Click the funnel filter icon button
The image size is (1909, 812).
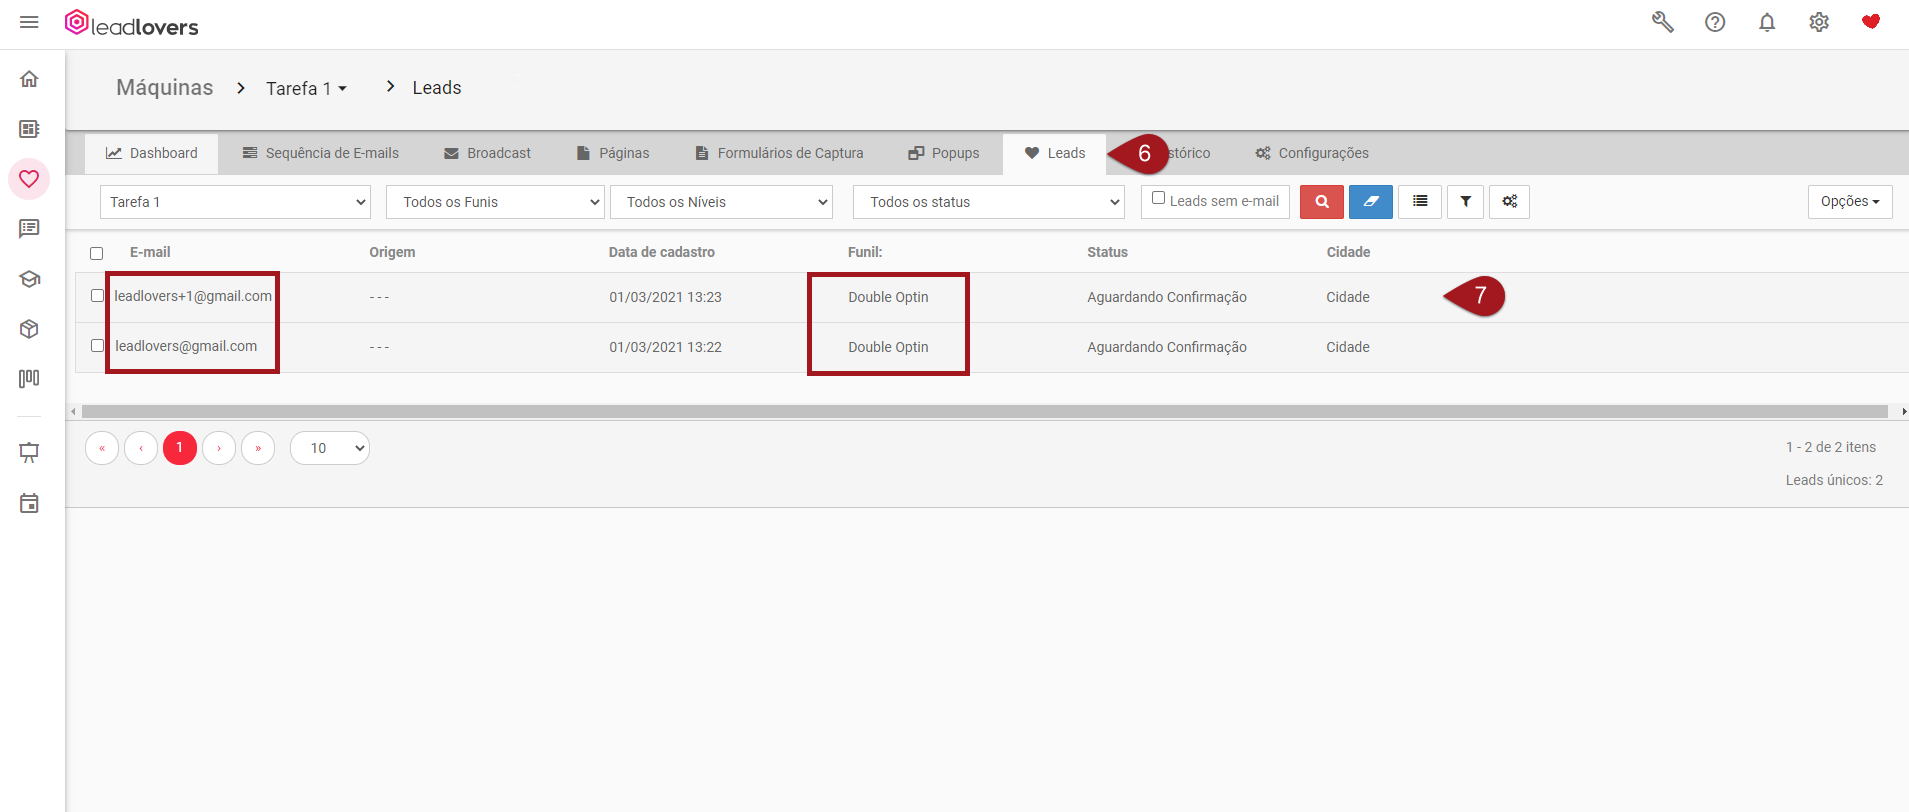pyautogui.click(x=1465, y=202)
